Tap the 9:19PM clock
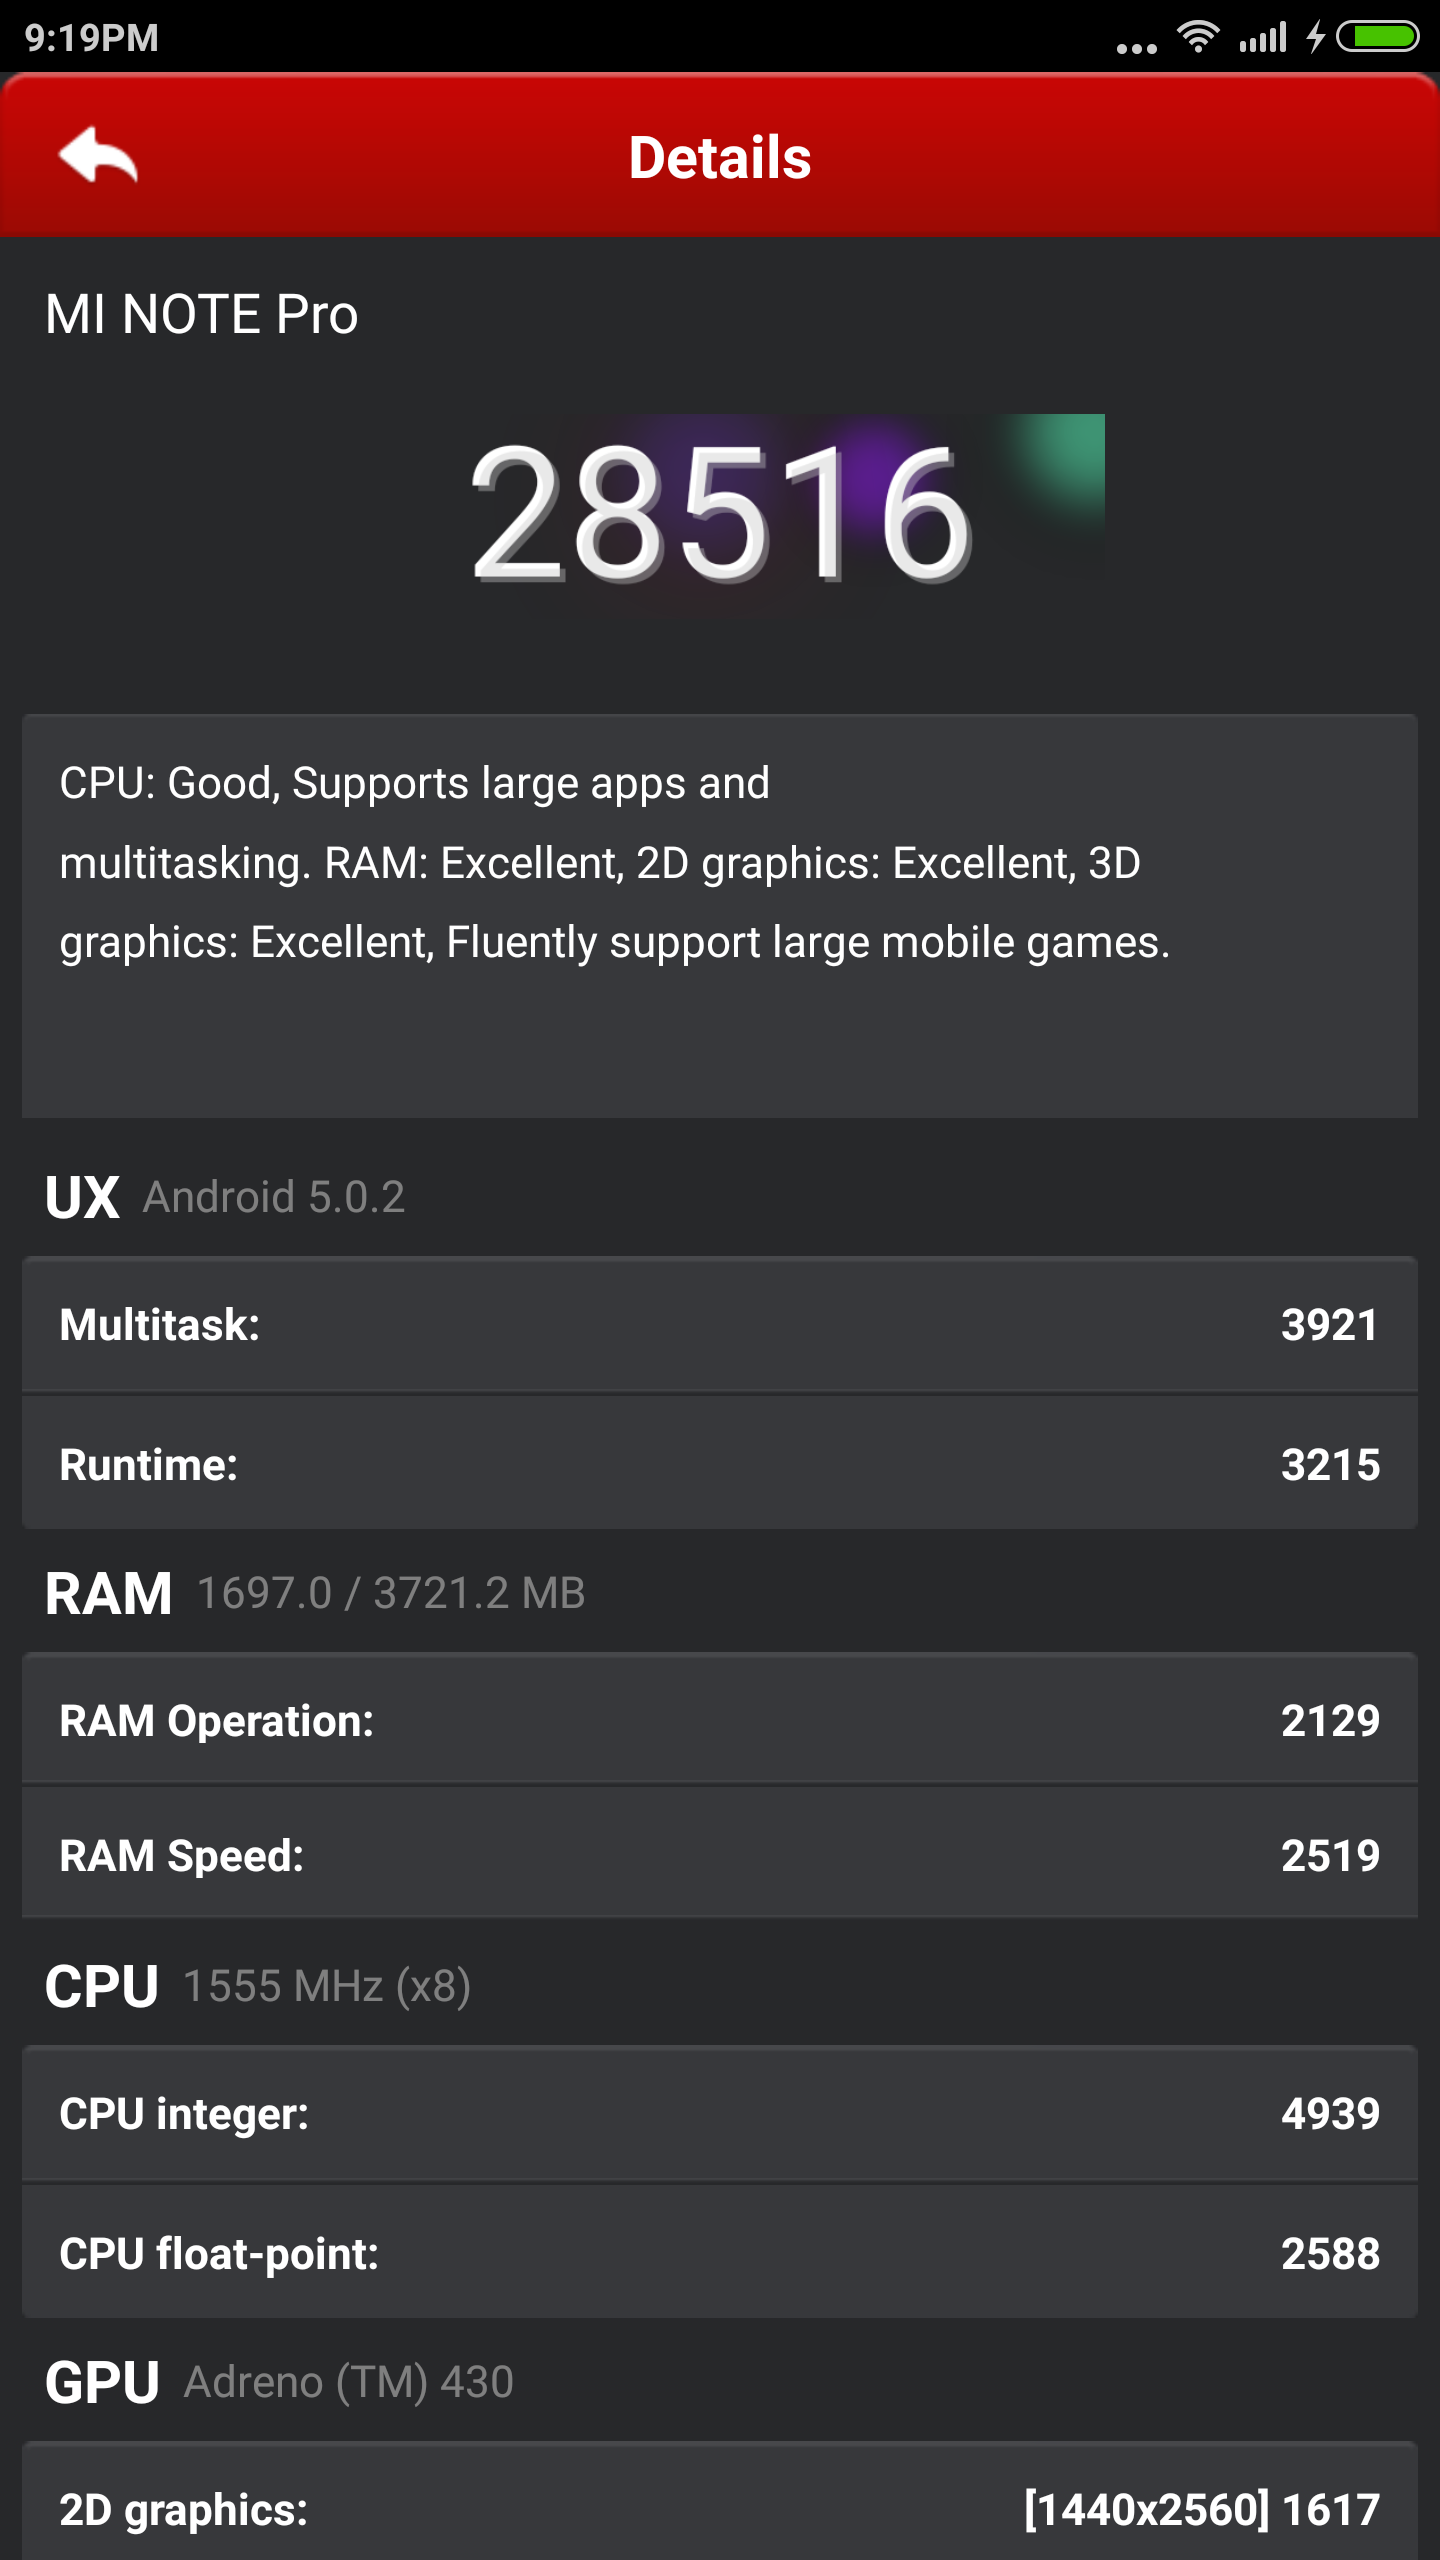This screenshot has width=1440, height=2560. pos(92,38)
